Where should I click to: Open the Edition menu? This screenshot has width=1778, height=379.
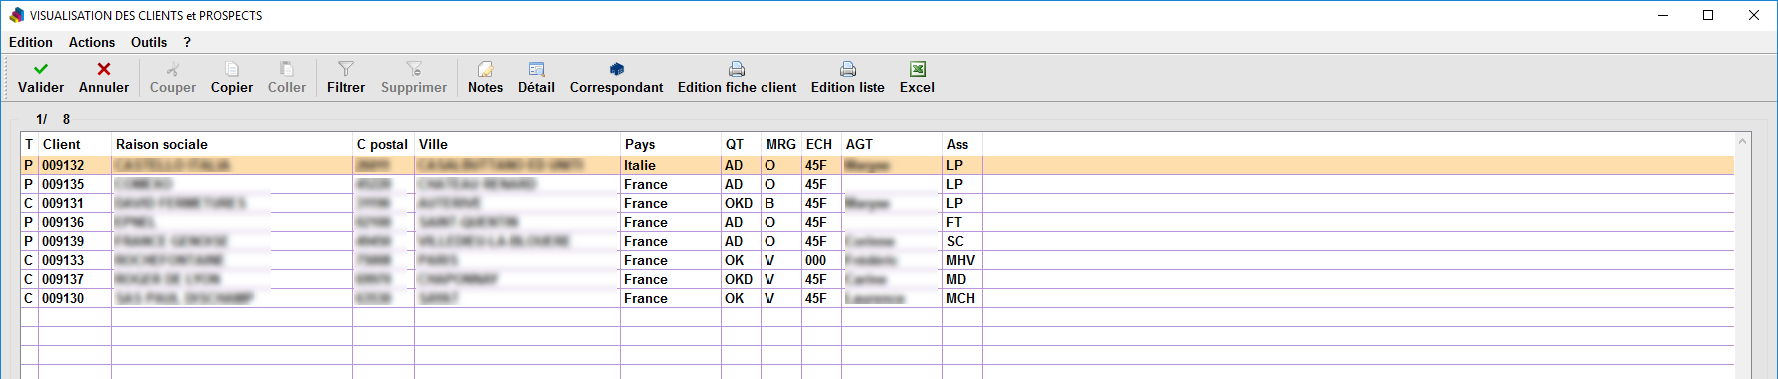(x=31, y=42)
